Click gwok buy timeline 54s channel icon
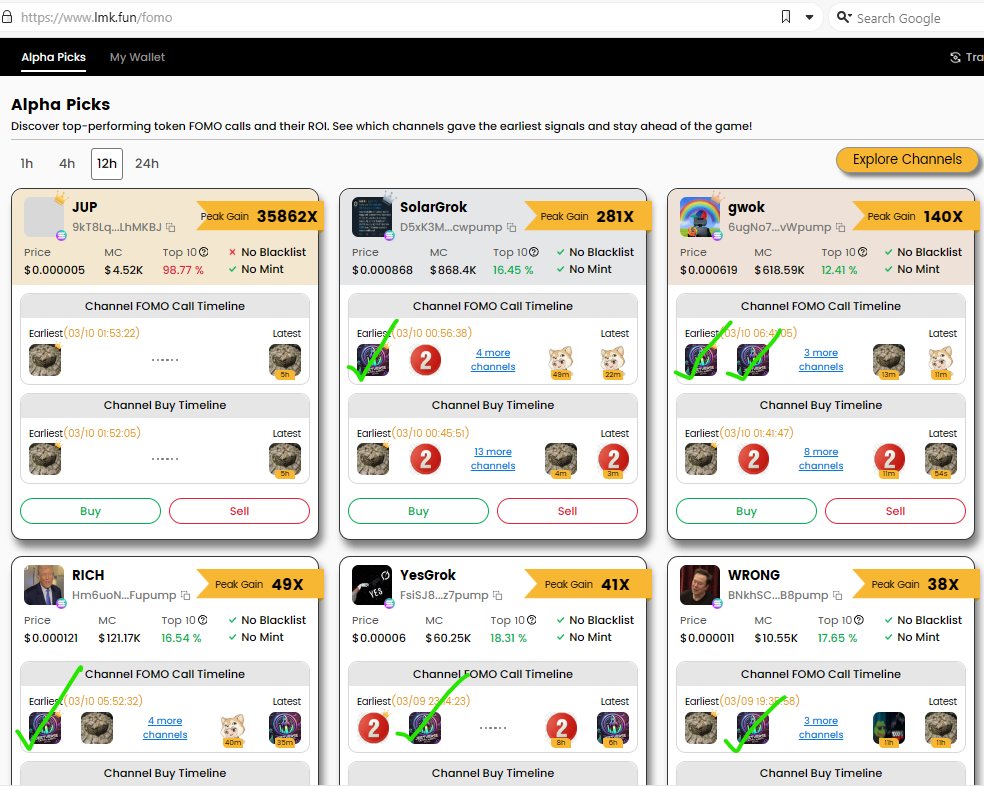 (941, 460)
